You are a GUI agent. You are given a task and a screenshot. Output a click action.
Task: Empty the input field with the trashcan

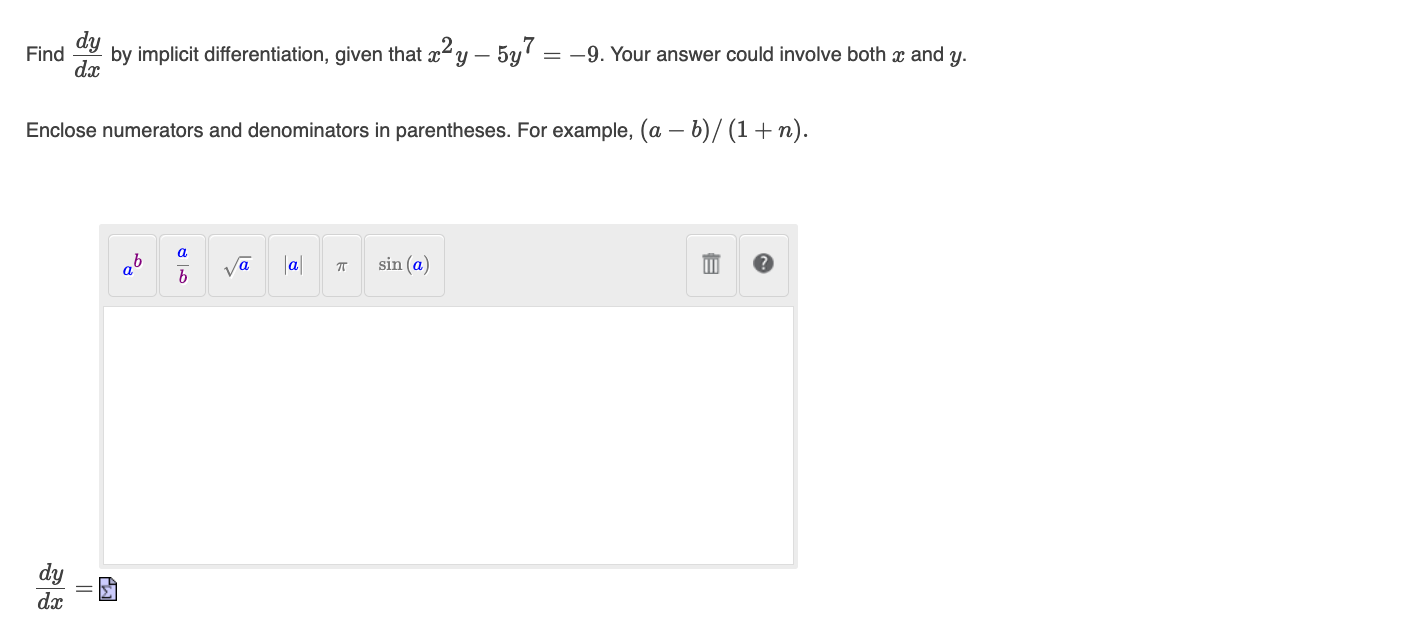710,264
